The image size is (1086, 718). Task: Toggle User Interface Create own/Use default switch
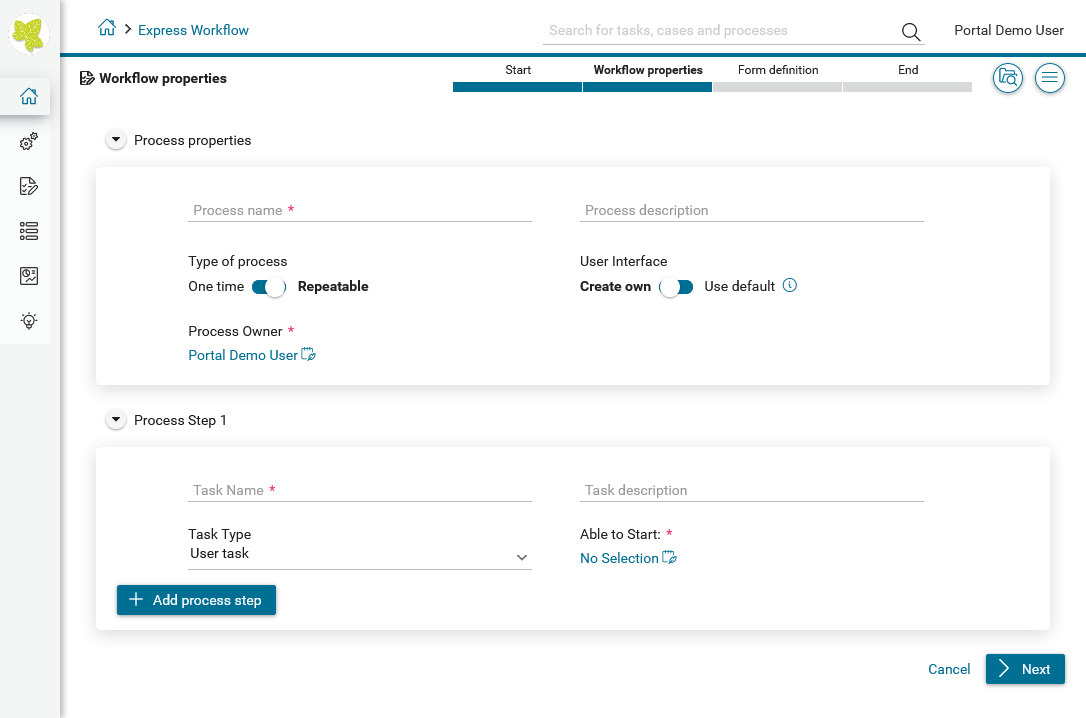[x=676, y=287]
